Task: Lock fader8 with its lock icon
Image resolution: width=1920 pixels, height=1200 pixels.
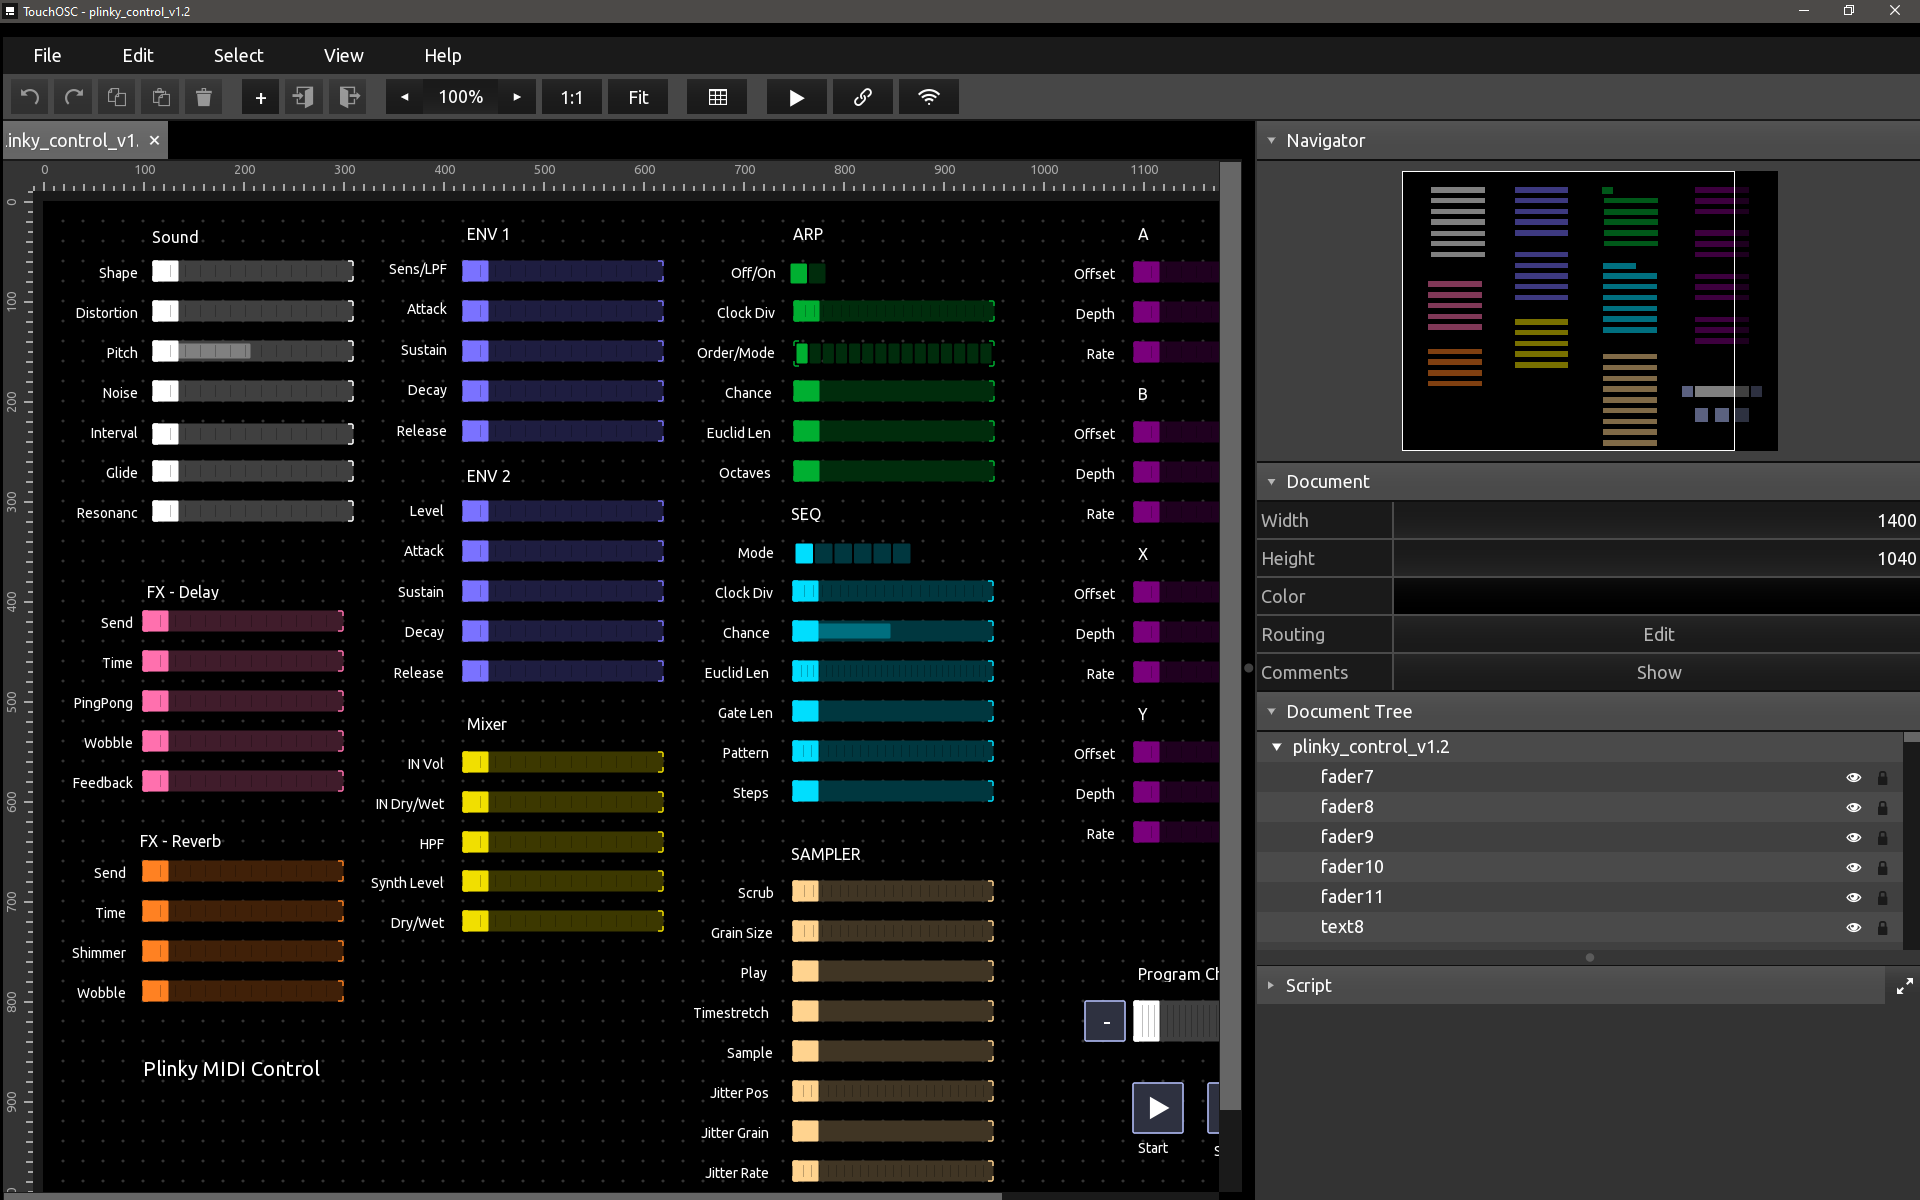Action: [1882, 807]
